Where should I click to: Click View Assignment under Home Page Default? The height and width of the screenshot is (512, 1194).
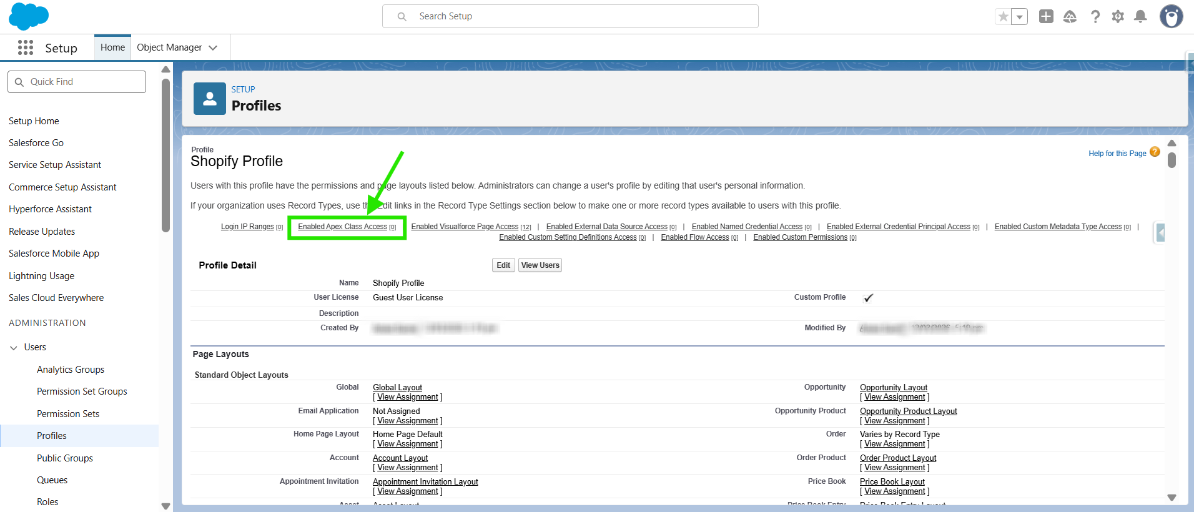tap(407, 443)
